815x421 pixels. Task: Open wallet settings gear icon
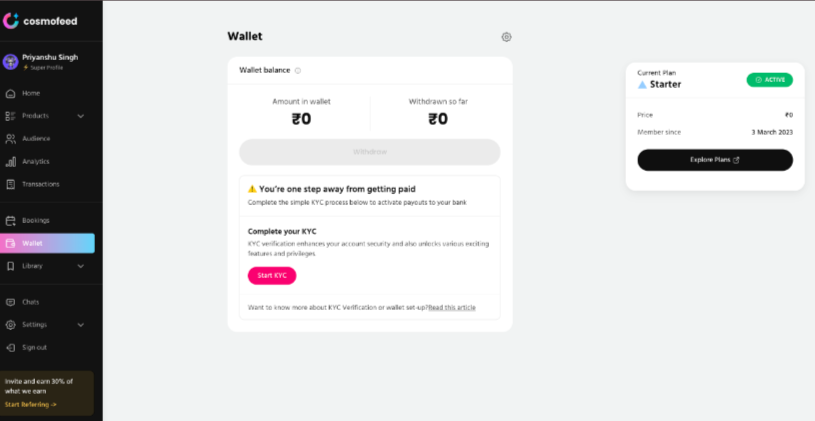pyautogui.click(x=506, y=37)
